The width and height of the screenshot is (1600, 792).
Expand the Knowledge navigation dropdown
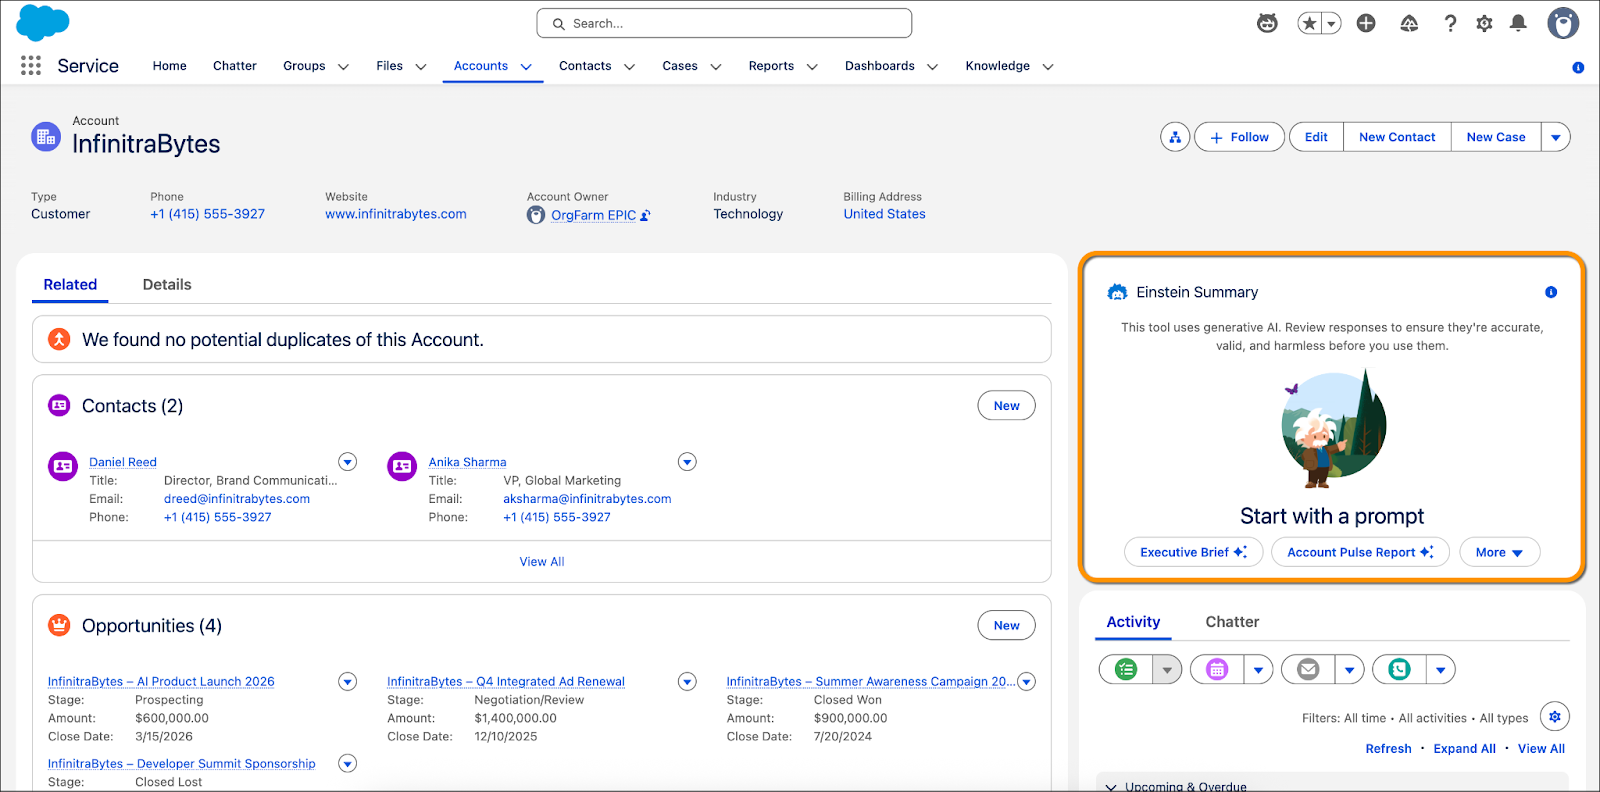1048,67
